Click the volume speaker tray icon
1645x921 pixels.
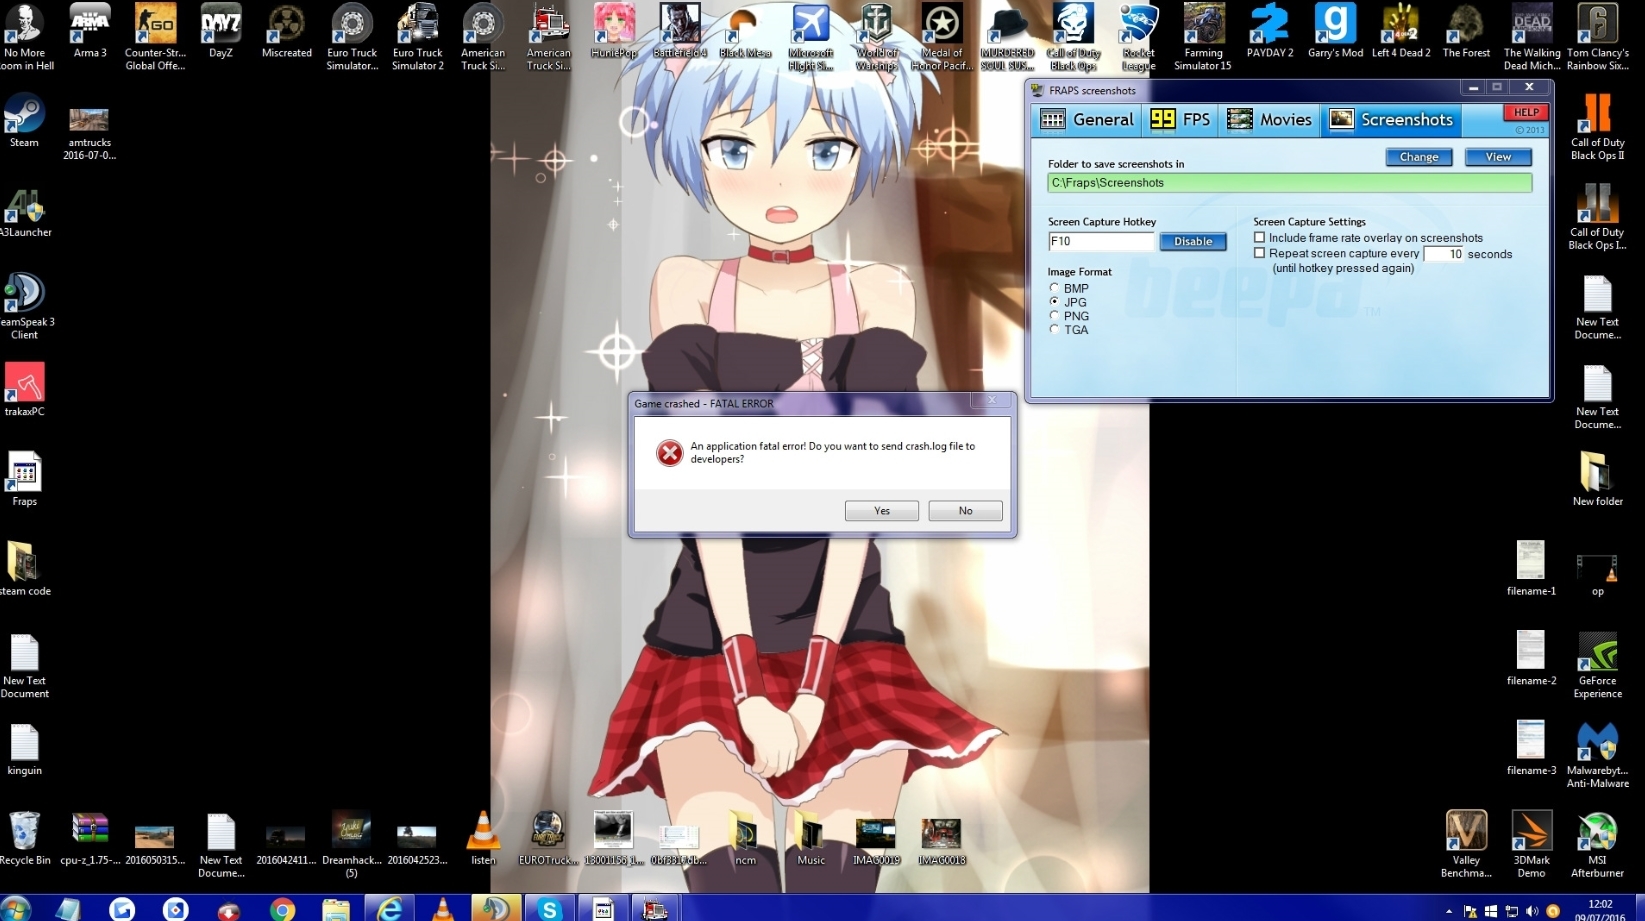[x=1532, y=912]
